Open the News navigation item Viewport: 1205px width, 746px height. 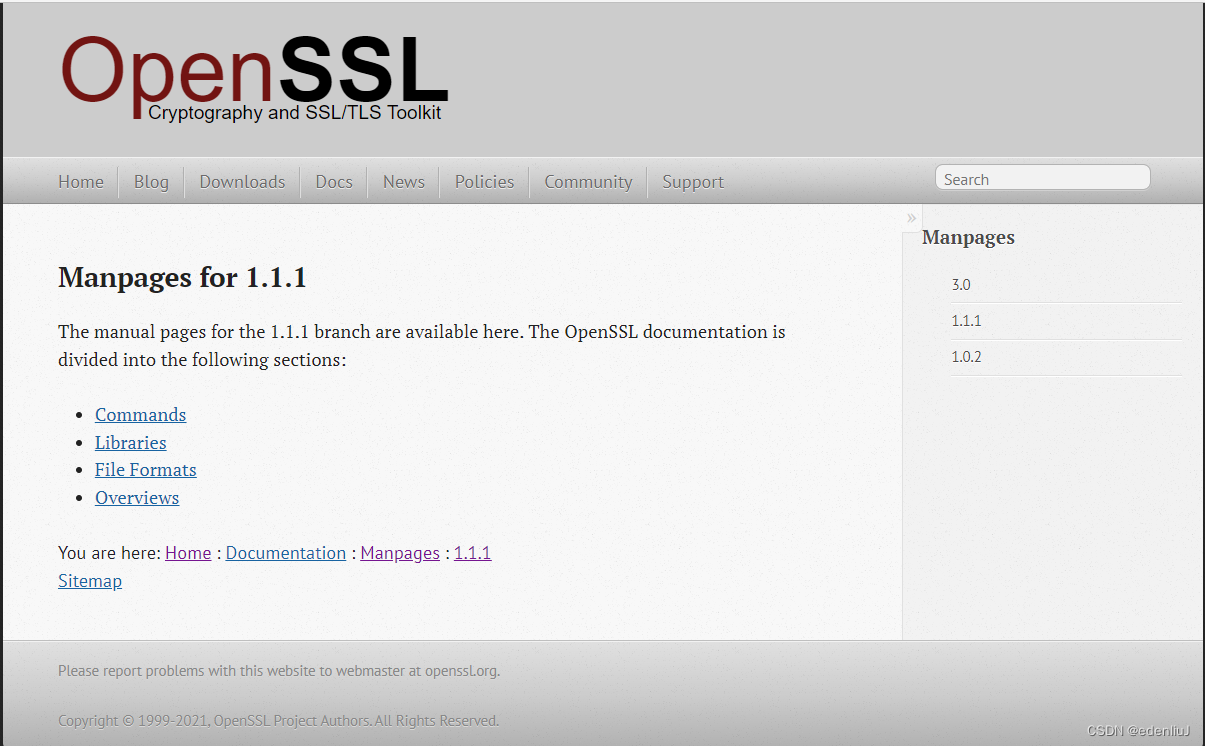[404, 182]
